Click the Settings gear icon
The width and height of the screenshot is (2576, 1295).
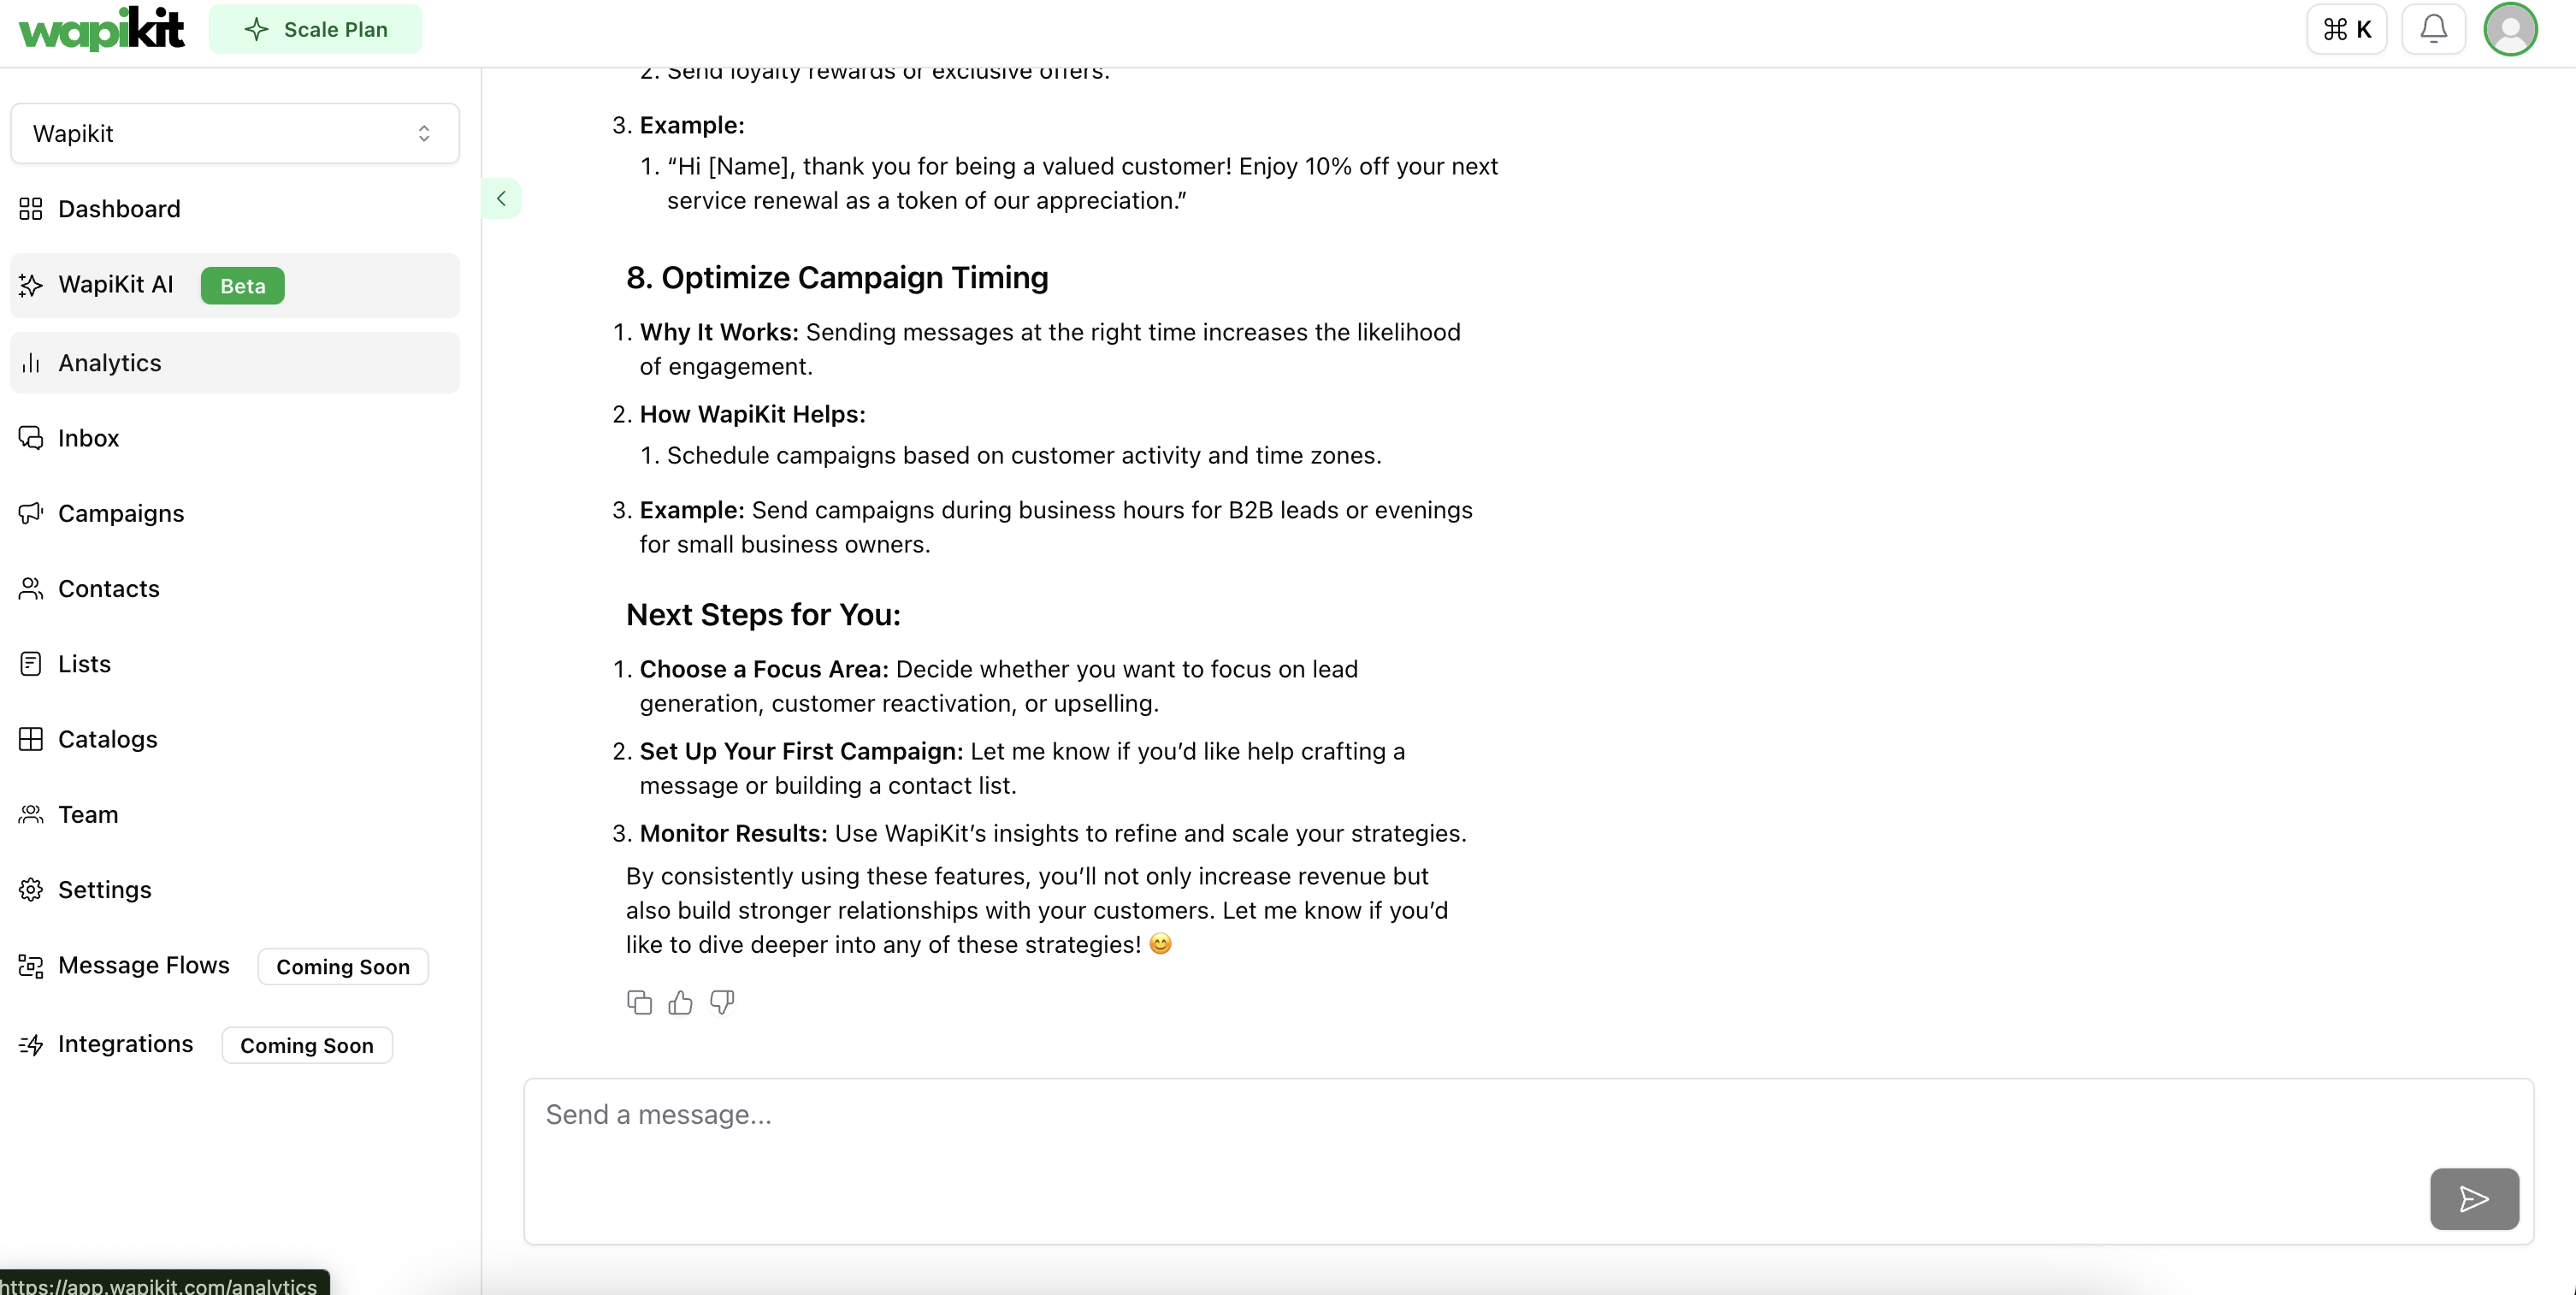[31, 890]
